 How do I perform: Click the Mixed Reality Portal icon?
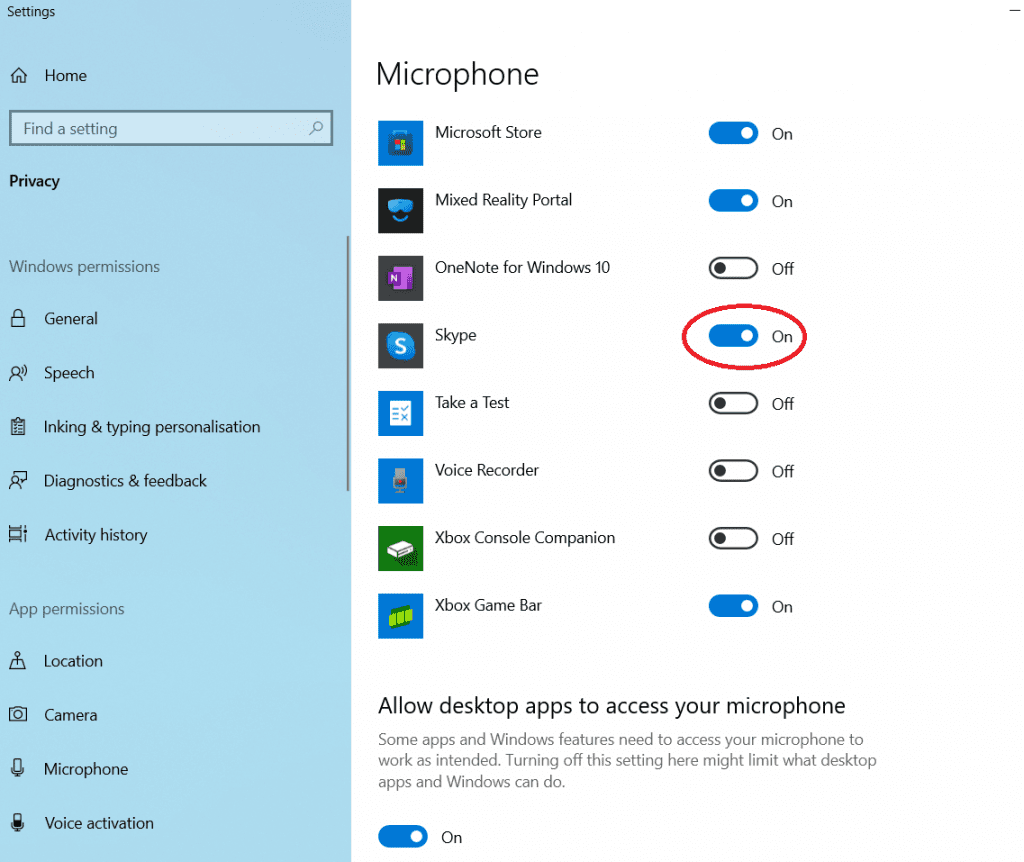[x=400, y=211]
